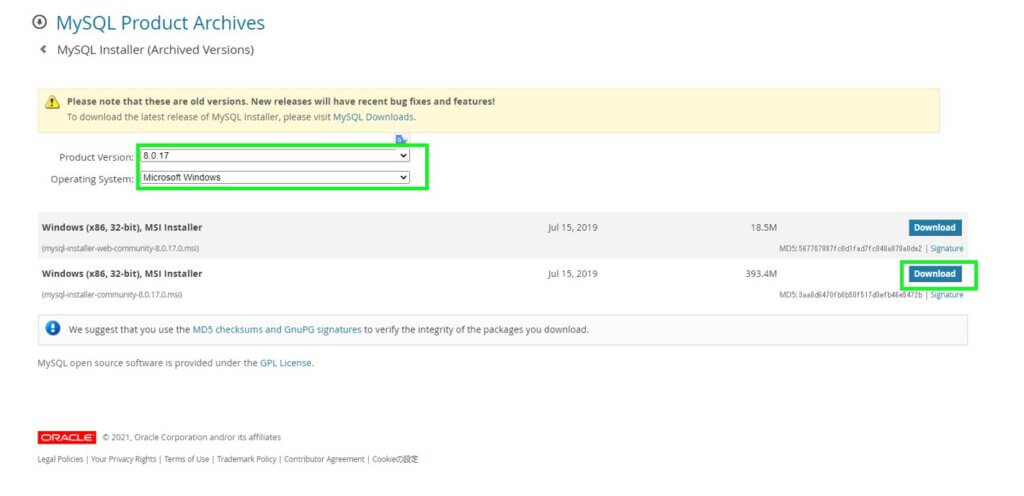The width and height of the screenshot is (1024, 496).
Task: Open the GPL License link
Action: point(285,363)
